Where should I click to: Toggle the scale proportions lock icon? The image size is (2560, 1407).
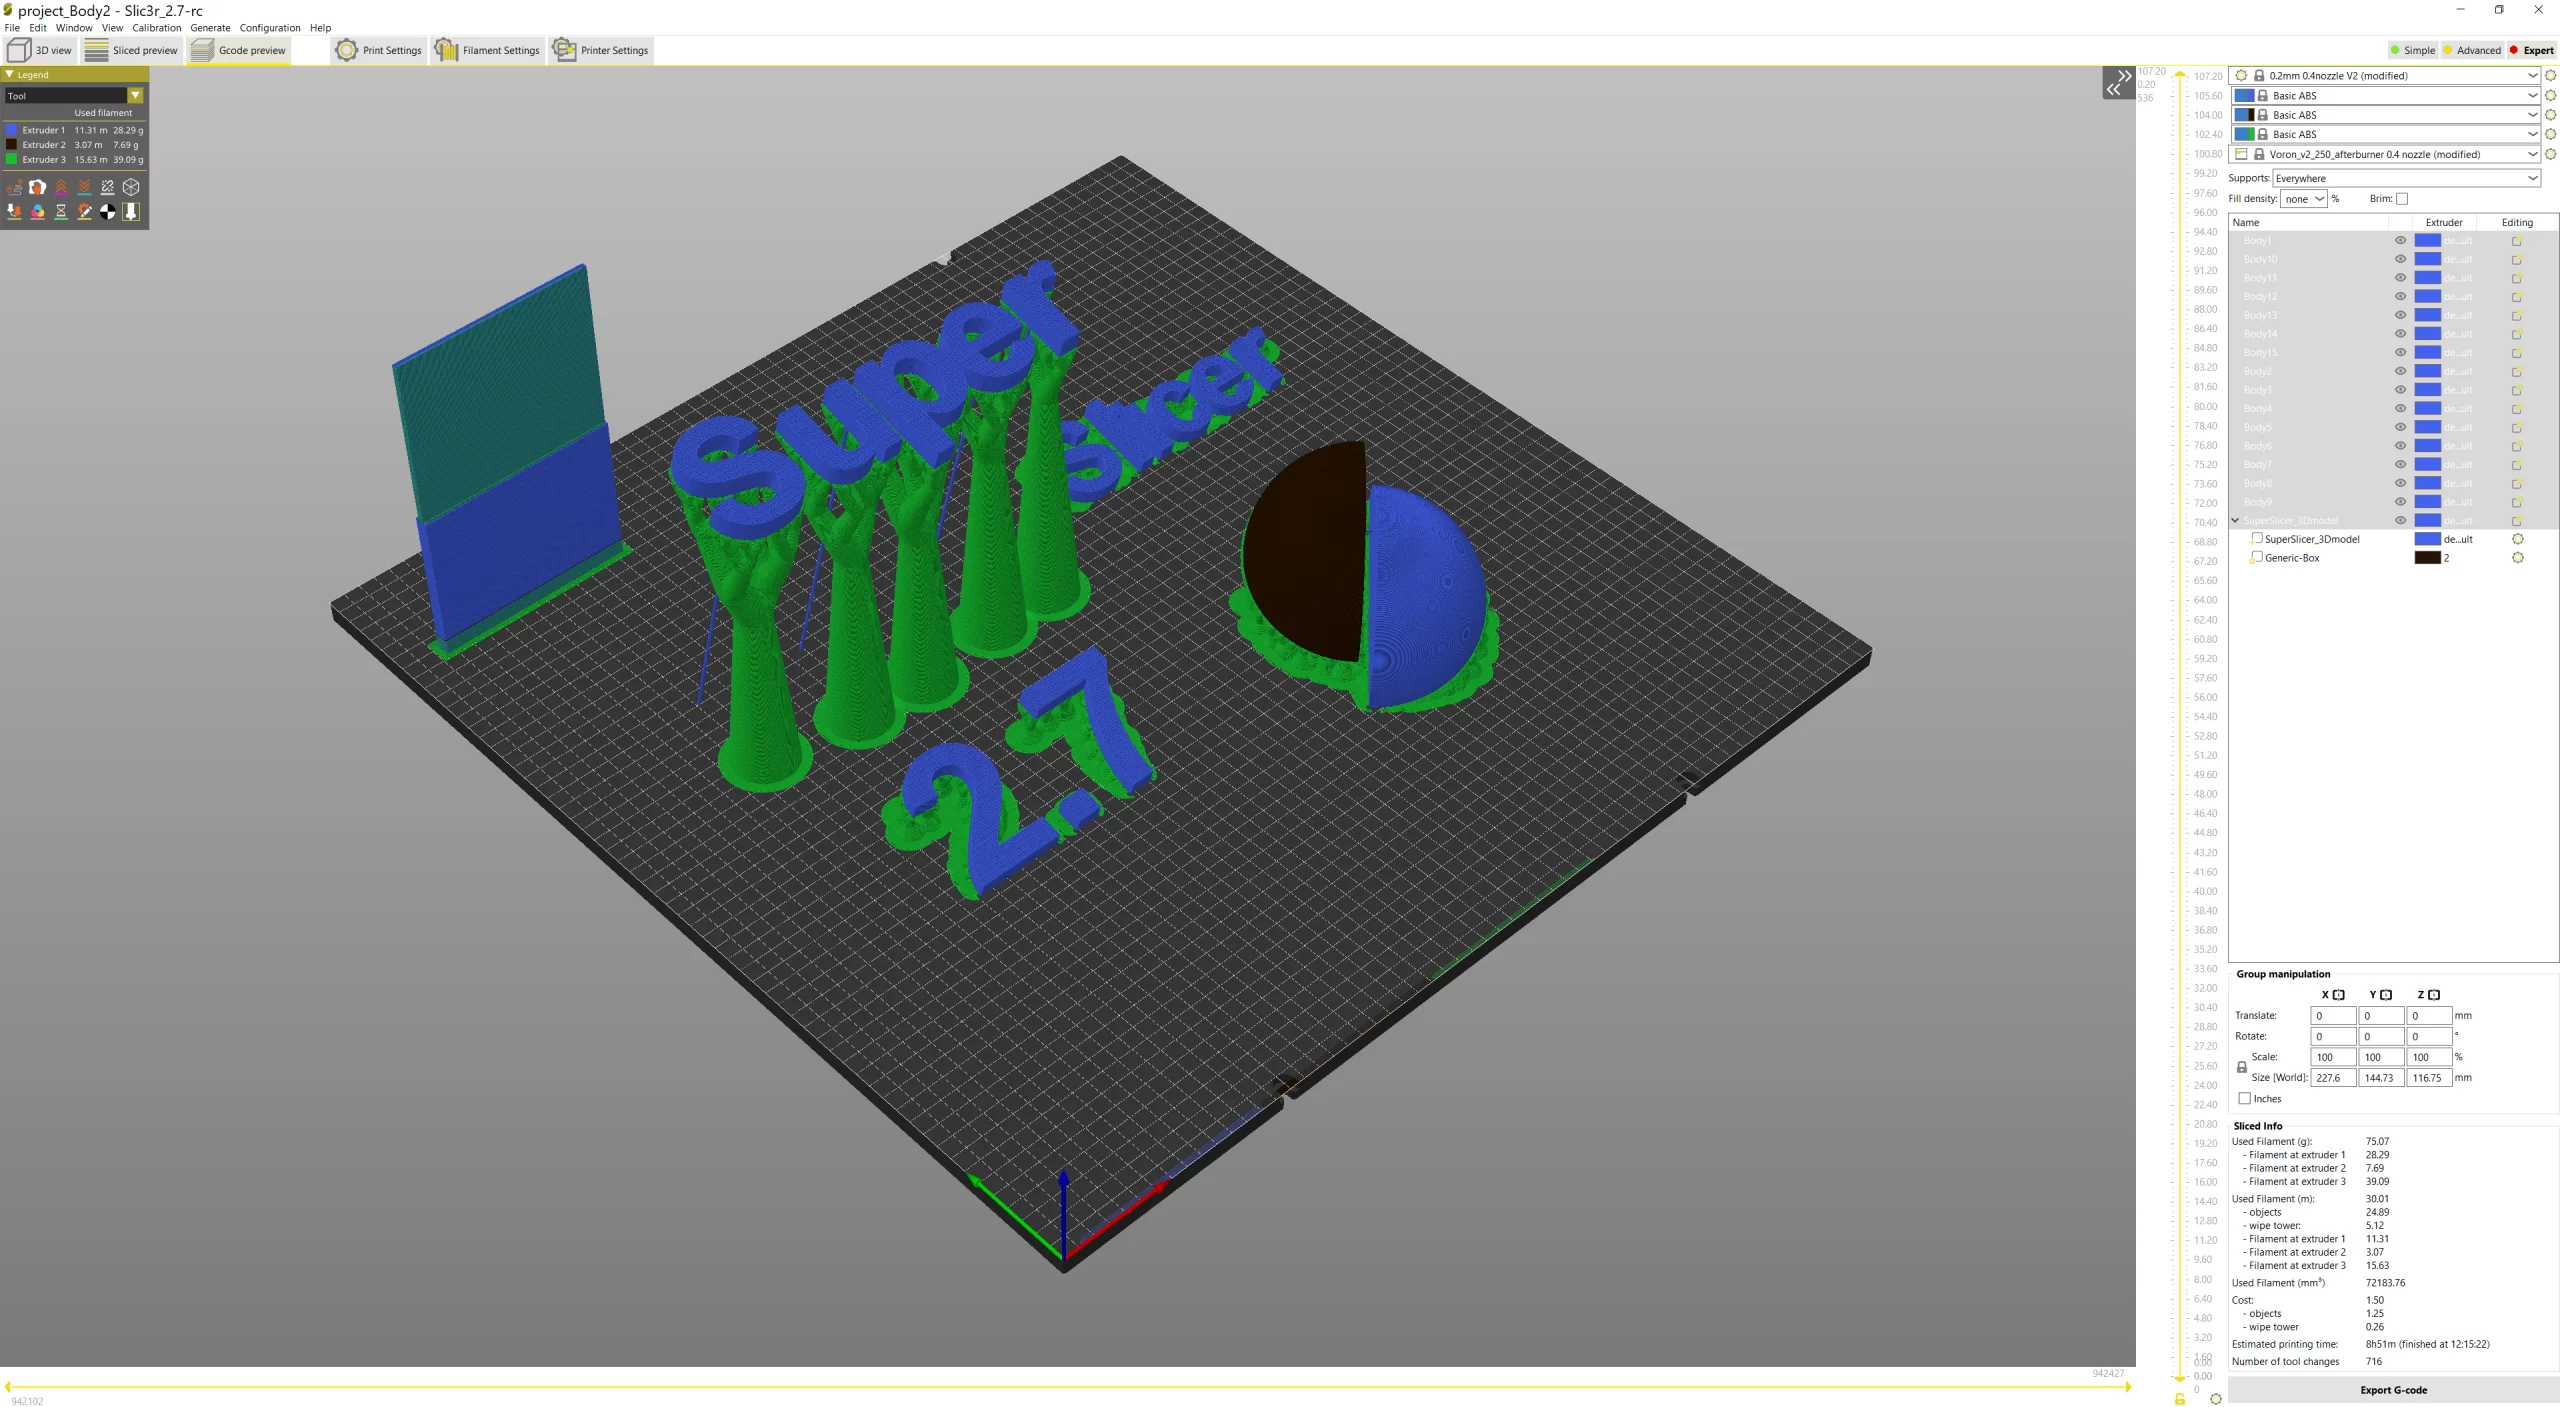click(x=2242, y=1067)
